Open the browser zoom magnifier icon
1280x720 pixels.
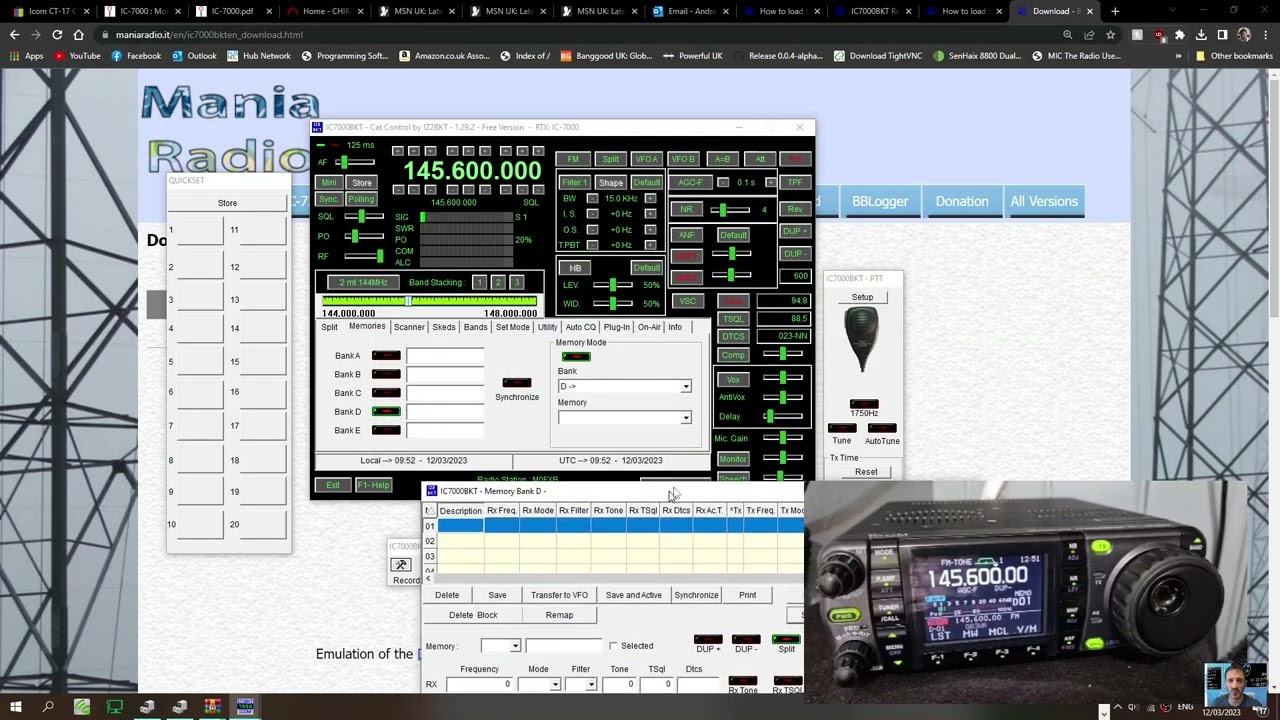click(x=1067, y=34)
